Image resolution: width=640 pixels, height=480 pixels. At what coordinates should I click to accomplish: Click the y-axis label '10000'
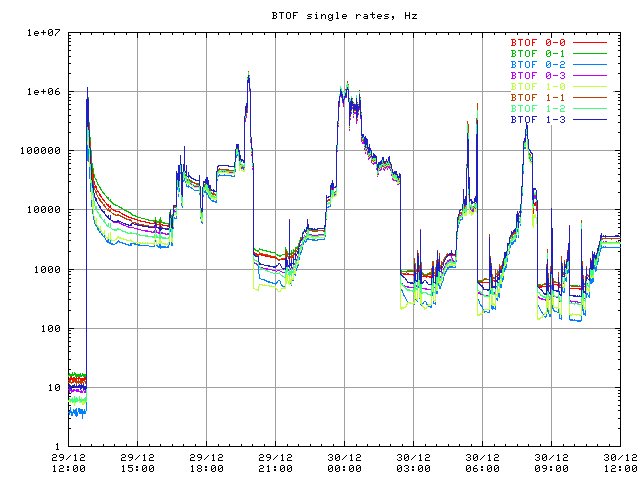44,210
